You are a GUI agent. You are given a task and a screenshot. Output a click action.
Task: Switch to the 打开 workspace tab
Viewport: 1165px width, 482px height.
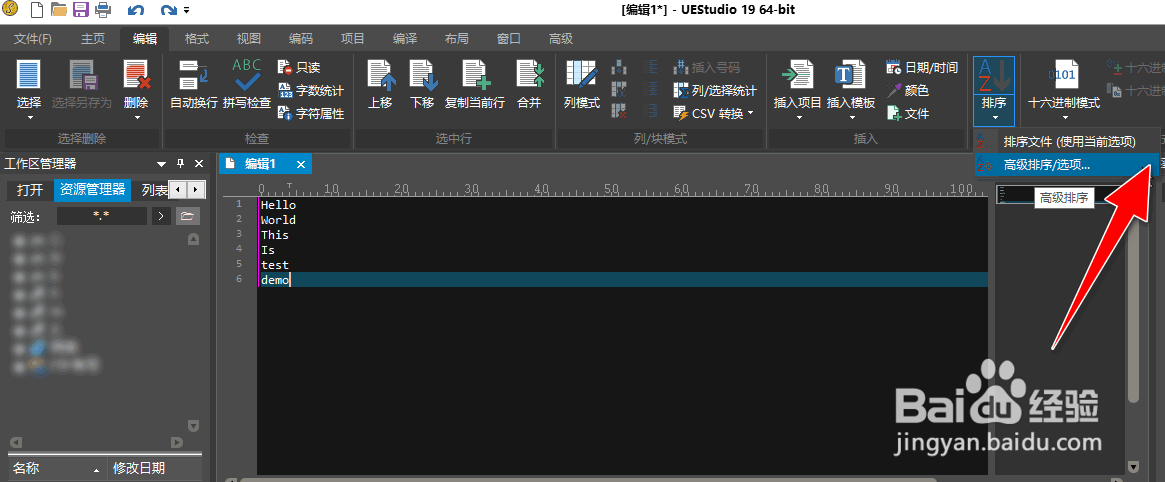pyautogui.click(x=30, y=190)
